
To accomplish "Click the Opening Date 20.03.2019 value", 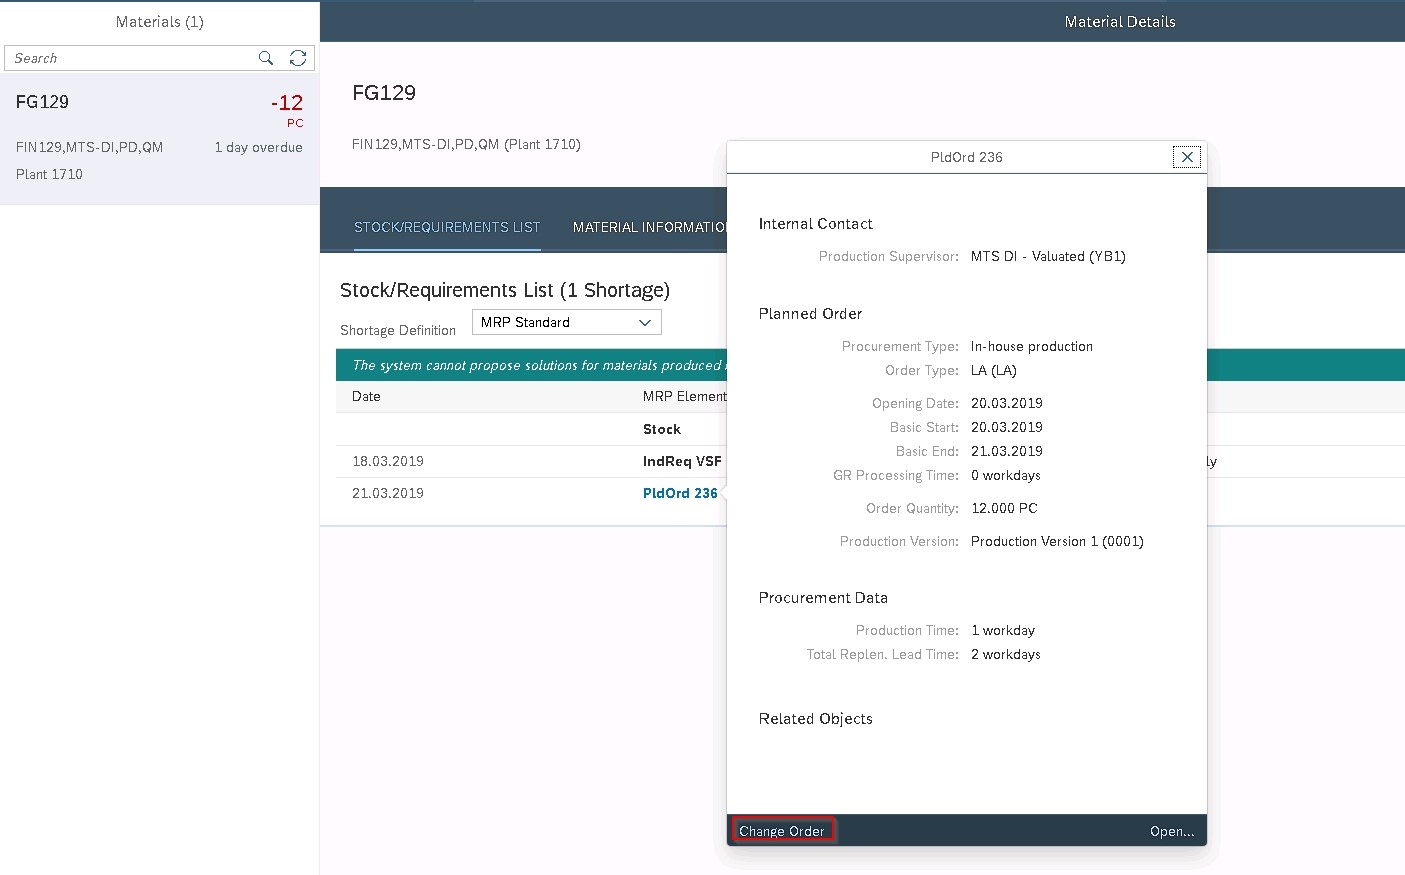I will coord(1007,403).
